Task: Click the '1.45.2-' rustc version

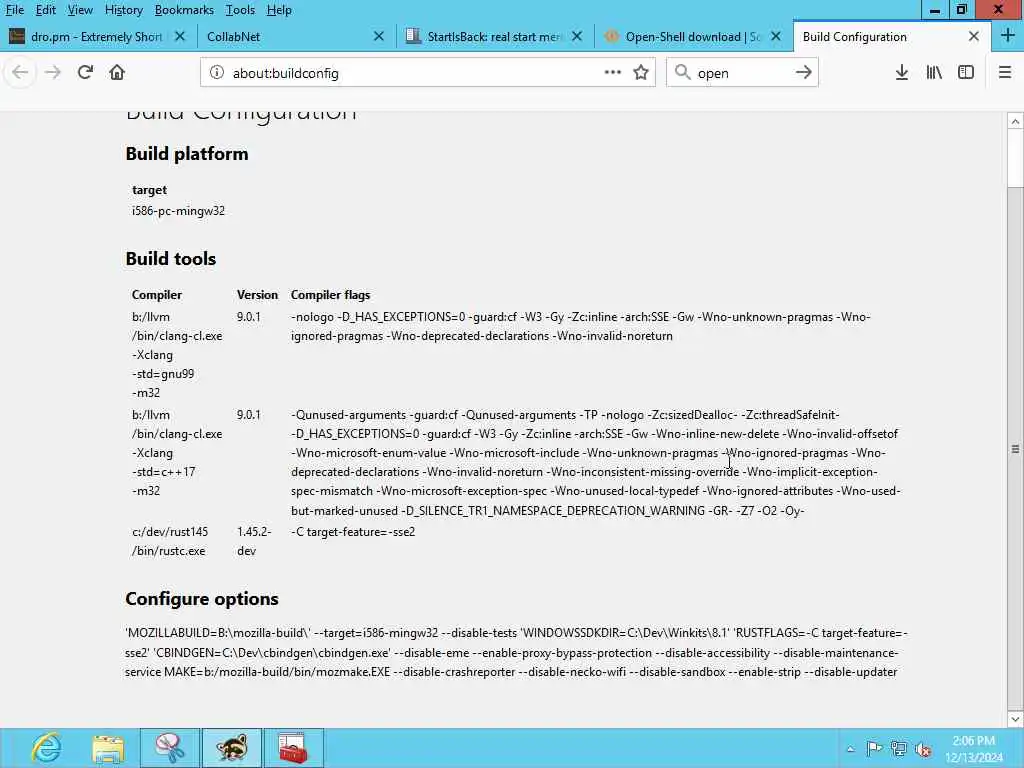Action: [254, 532]
